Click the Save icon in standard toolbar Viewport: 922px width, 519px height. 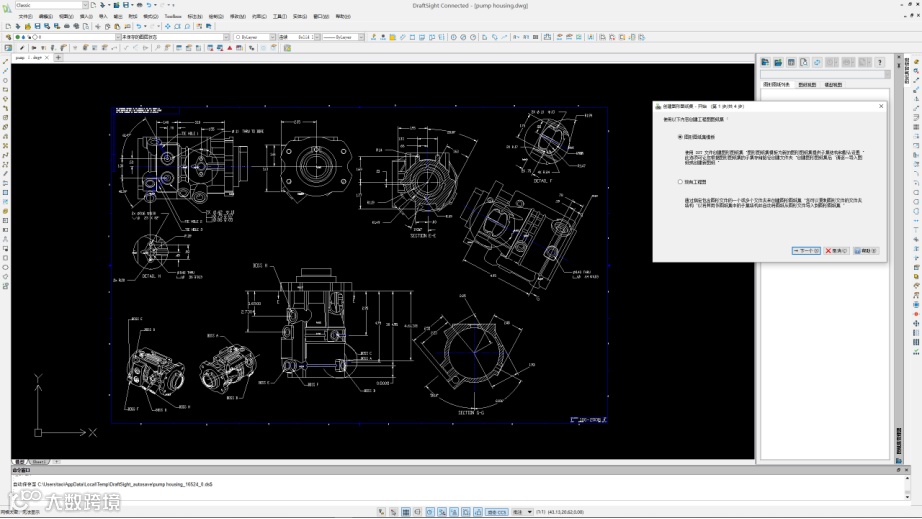[x=37, y=26]
